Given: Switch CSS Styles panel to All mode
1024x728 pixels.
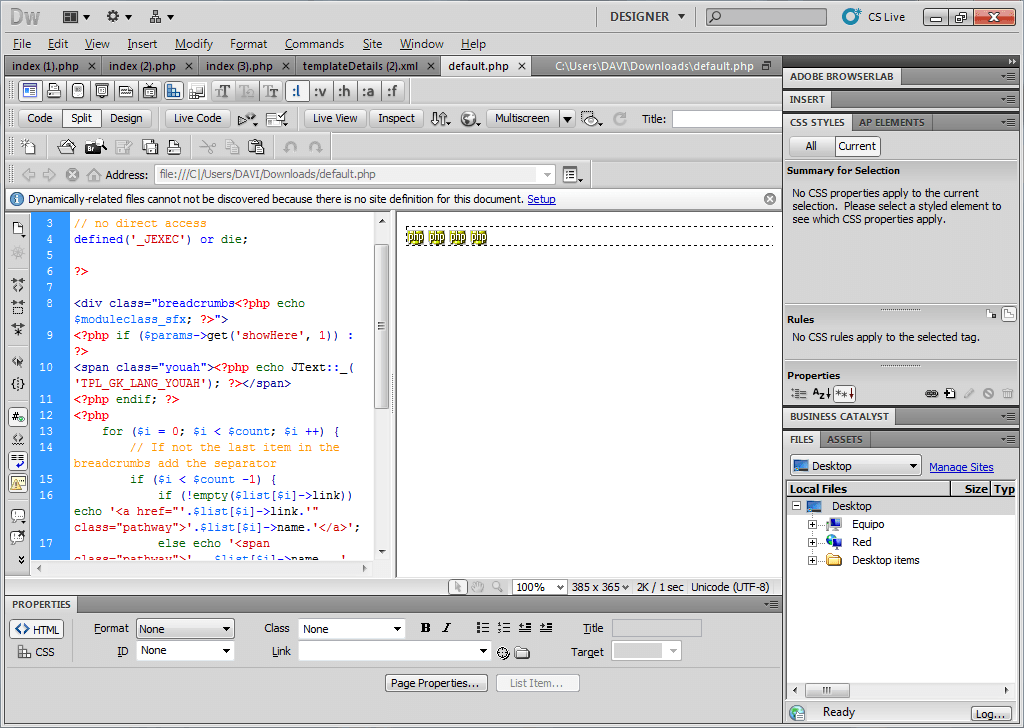Looking at the screenshot, I should pyautogui.click(x=811, y=146).
